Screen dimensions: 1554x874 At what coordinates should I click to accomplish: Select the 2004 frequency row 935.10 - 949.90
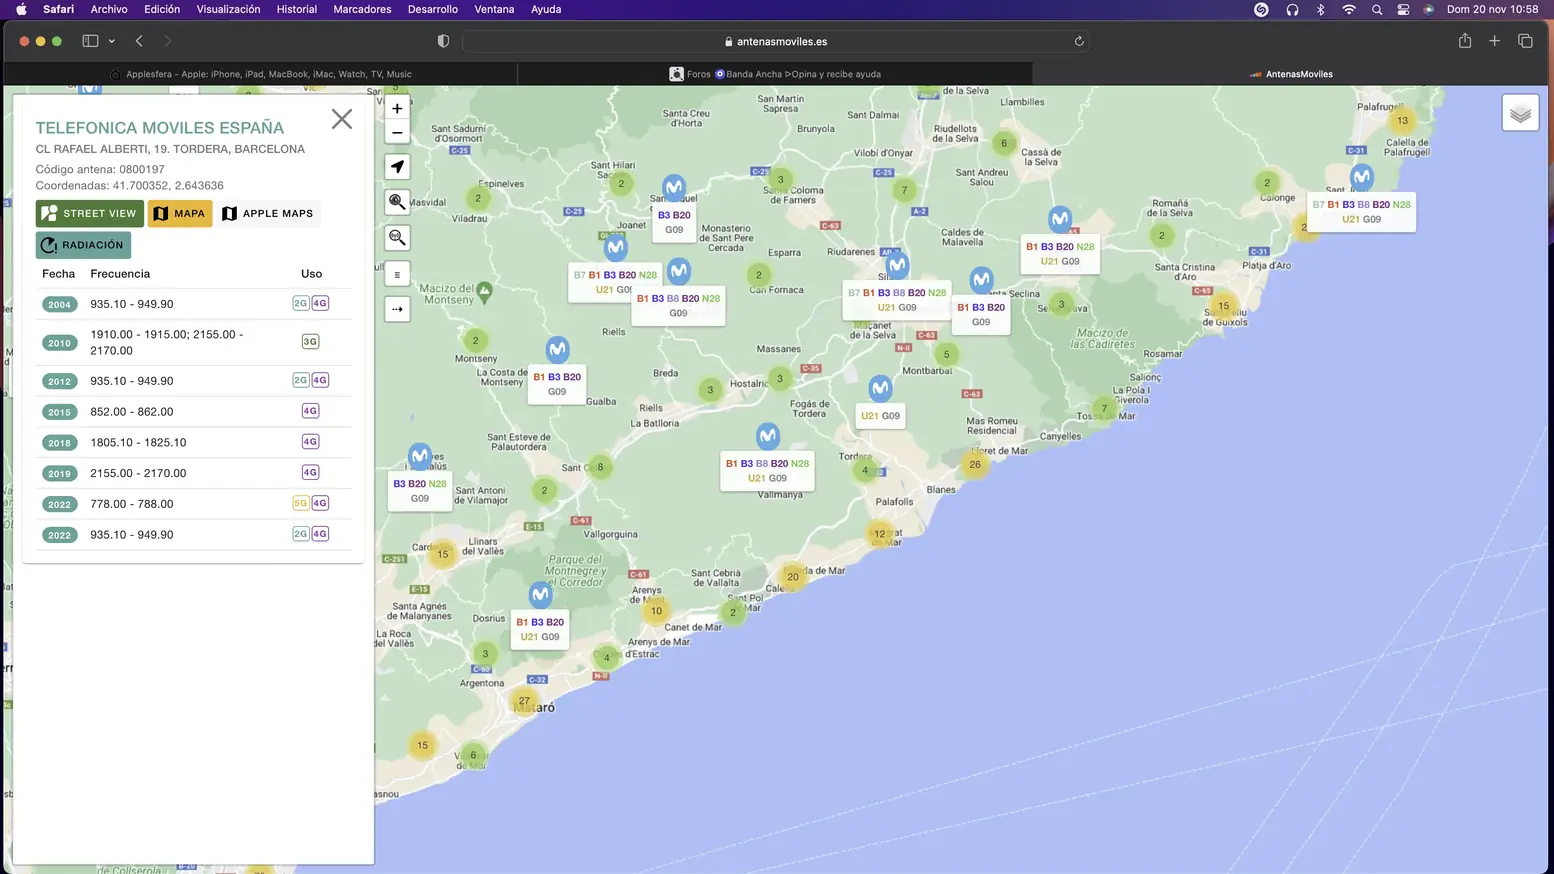[x=193, y=304]
